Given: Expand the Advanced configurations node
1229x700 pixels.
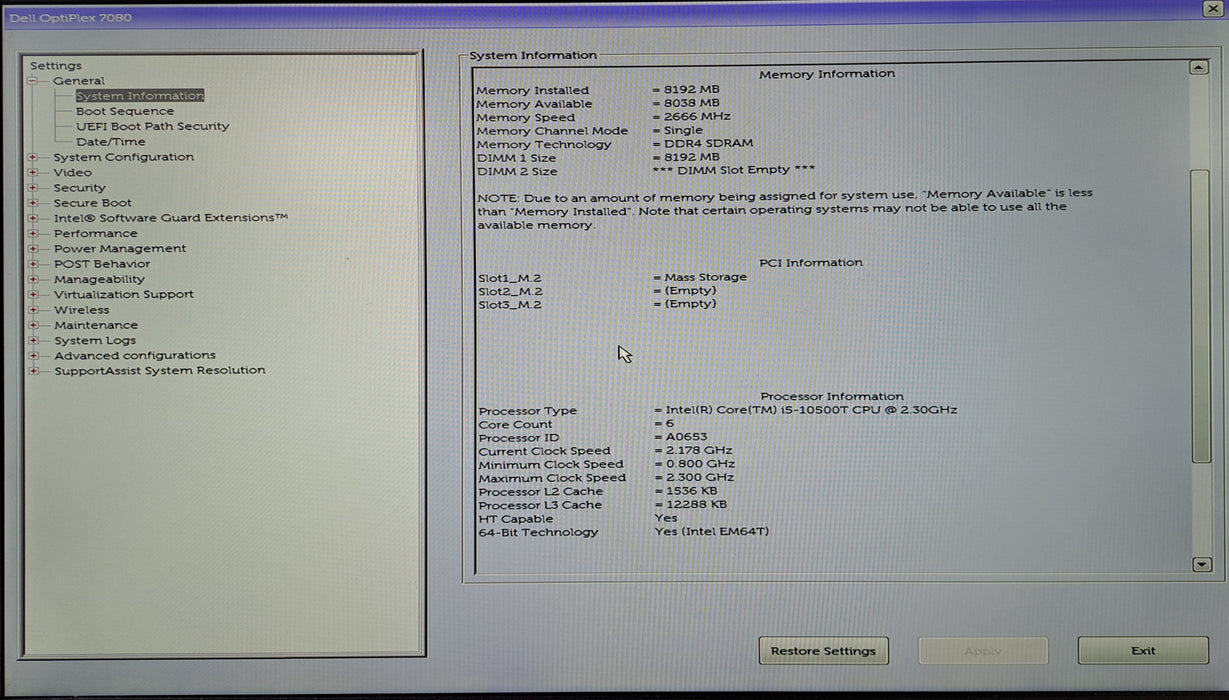Looking at the screenshot, I should (x=33, y=355).
